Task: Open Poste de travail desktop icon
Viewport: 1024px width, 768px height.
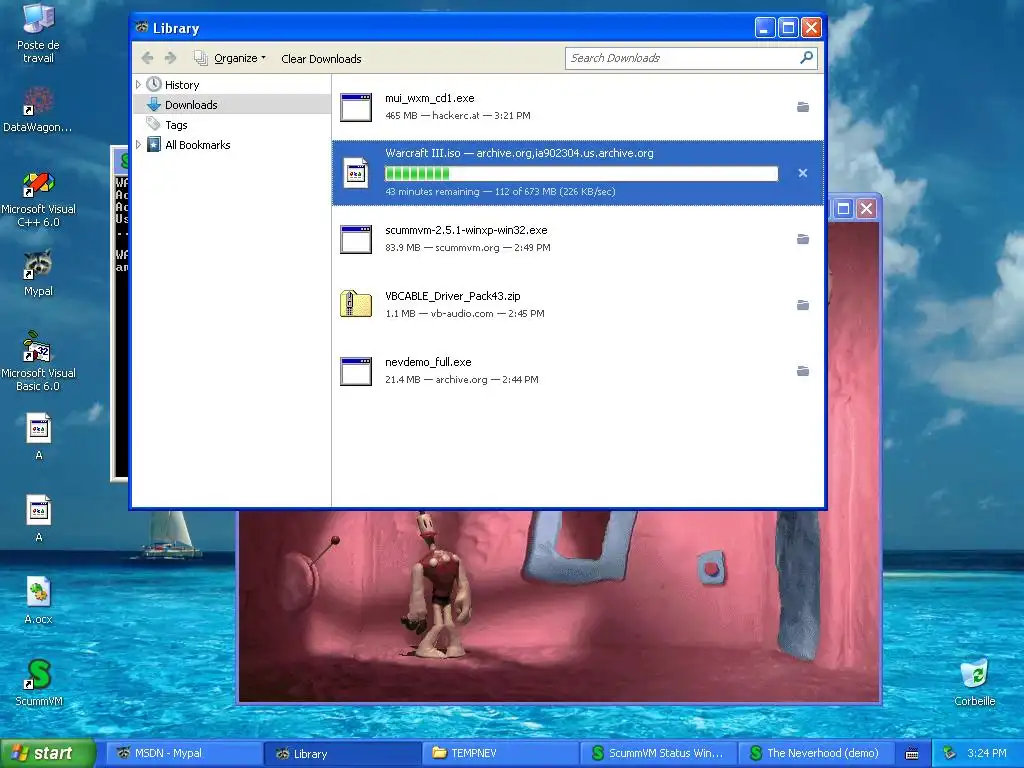Action: 38,33
